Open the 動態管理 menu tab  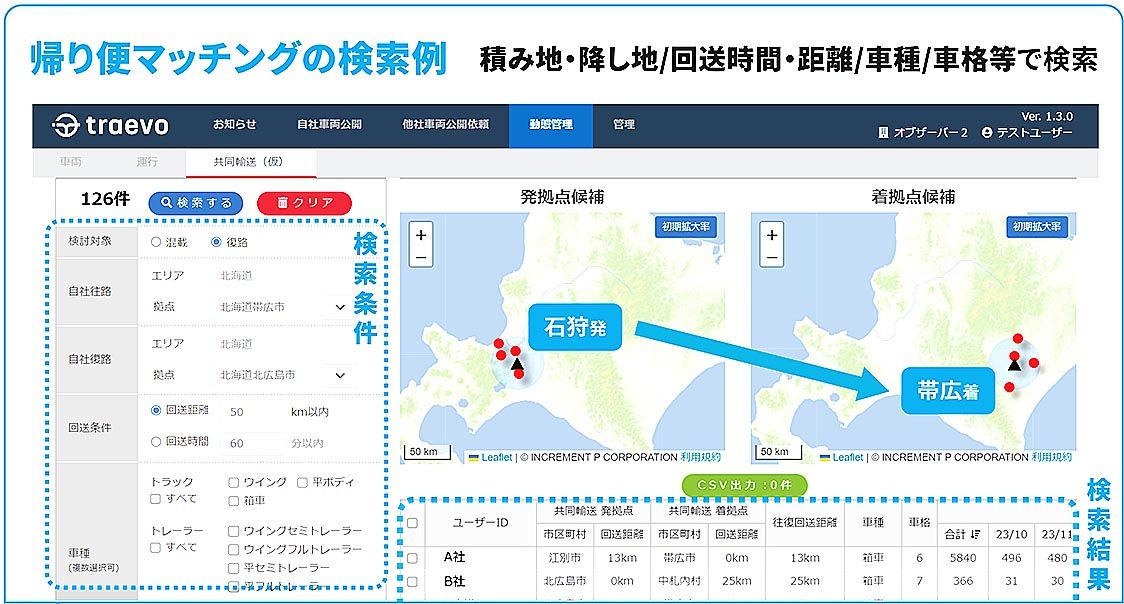(550, 125)
